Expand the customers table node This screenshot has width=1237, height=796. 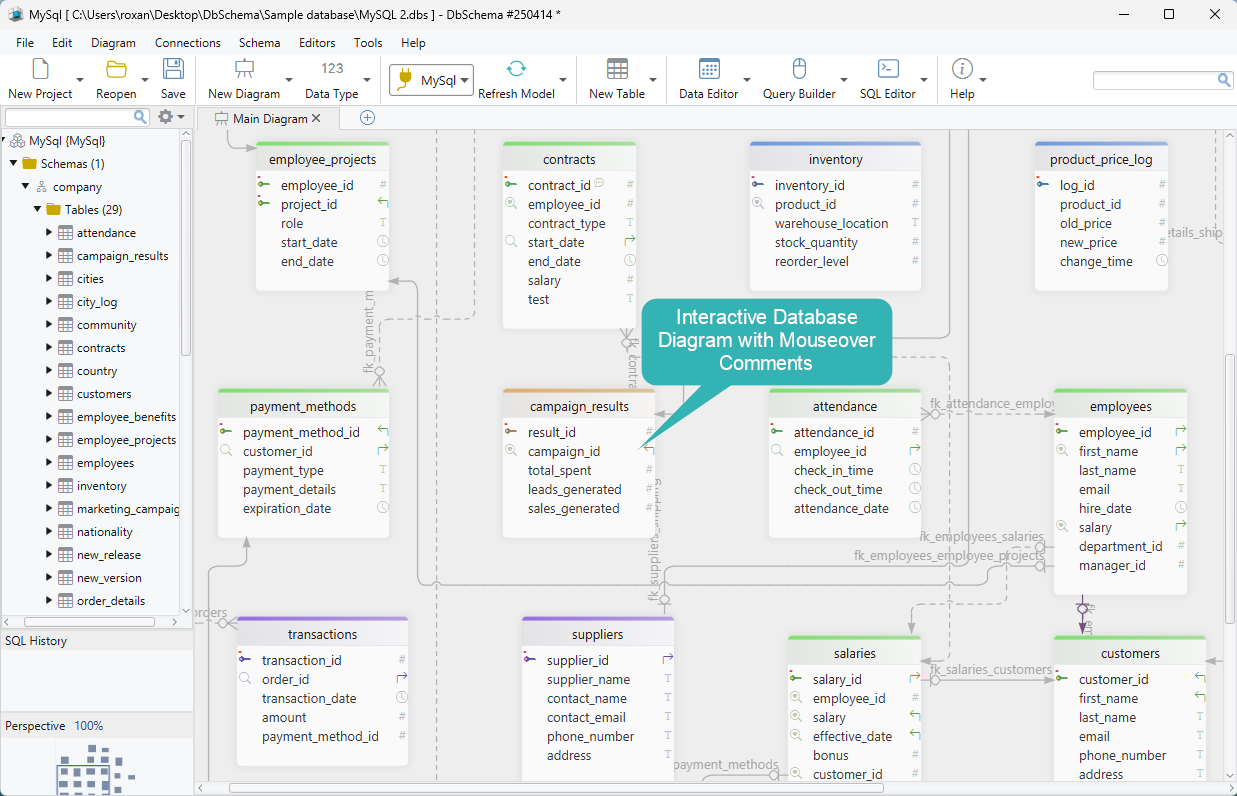49,394
